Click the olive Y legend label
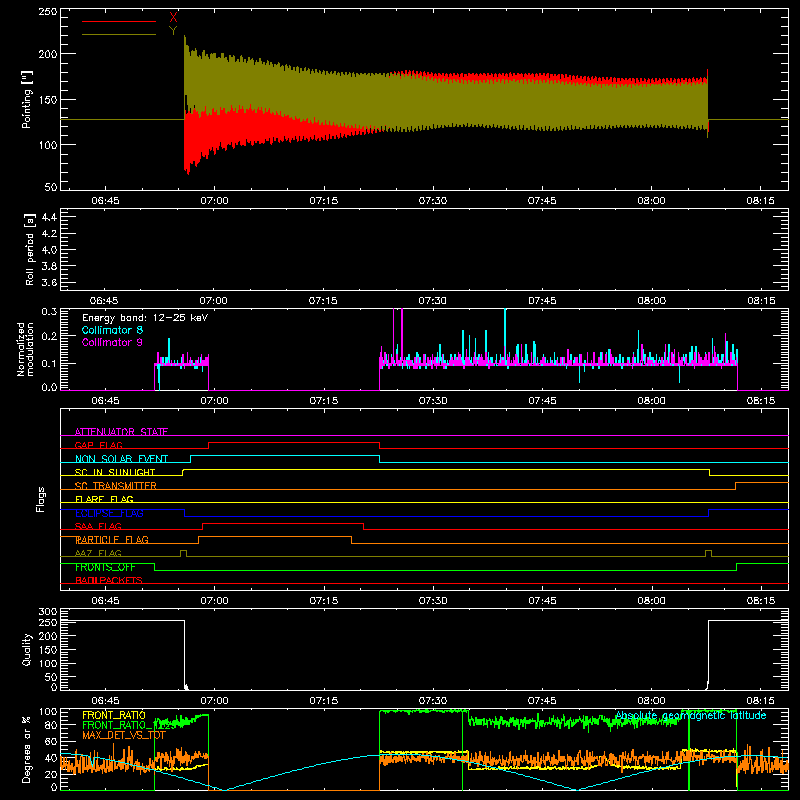Image resolution: width=800 pixels, height=800 pixels. click(x=173, y=31)
